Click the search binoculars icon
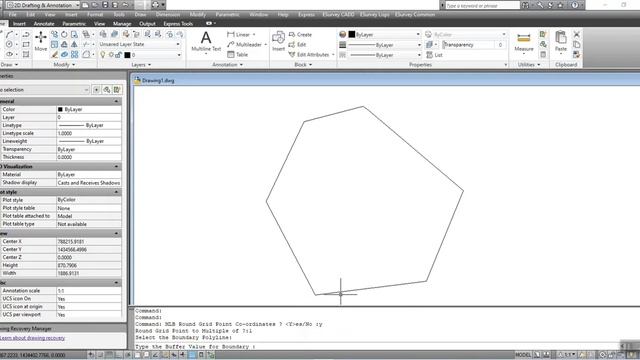 coord(525,5)
